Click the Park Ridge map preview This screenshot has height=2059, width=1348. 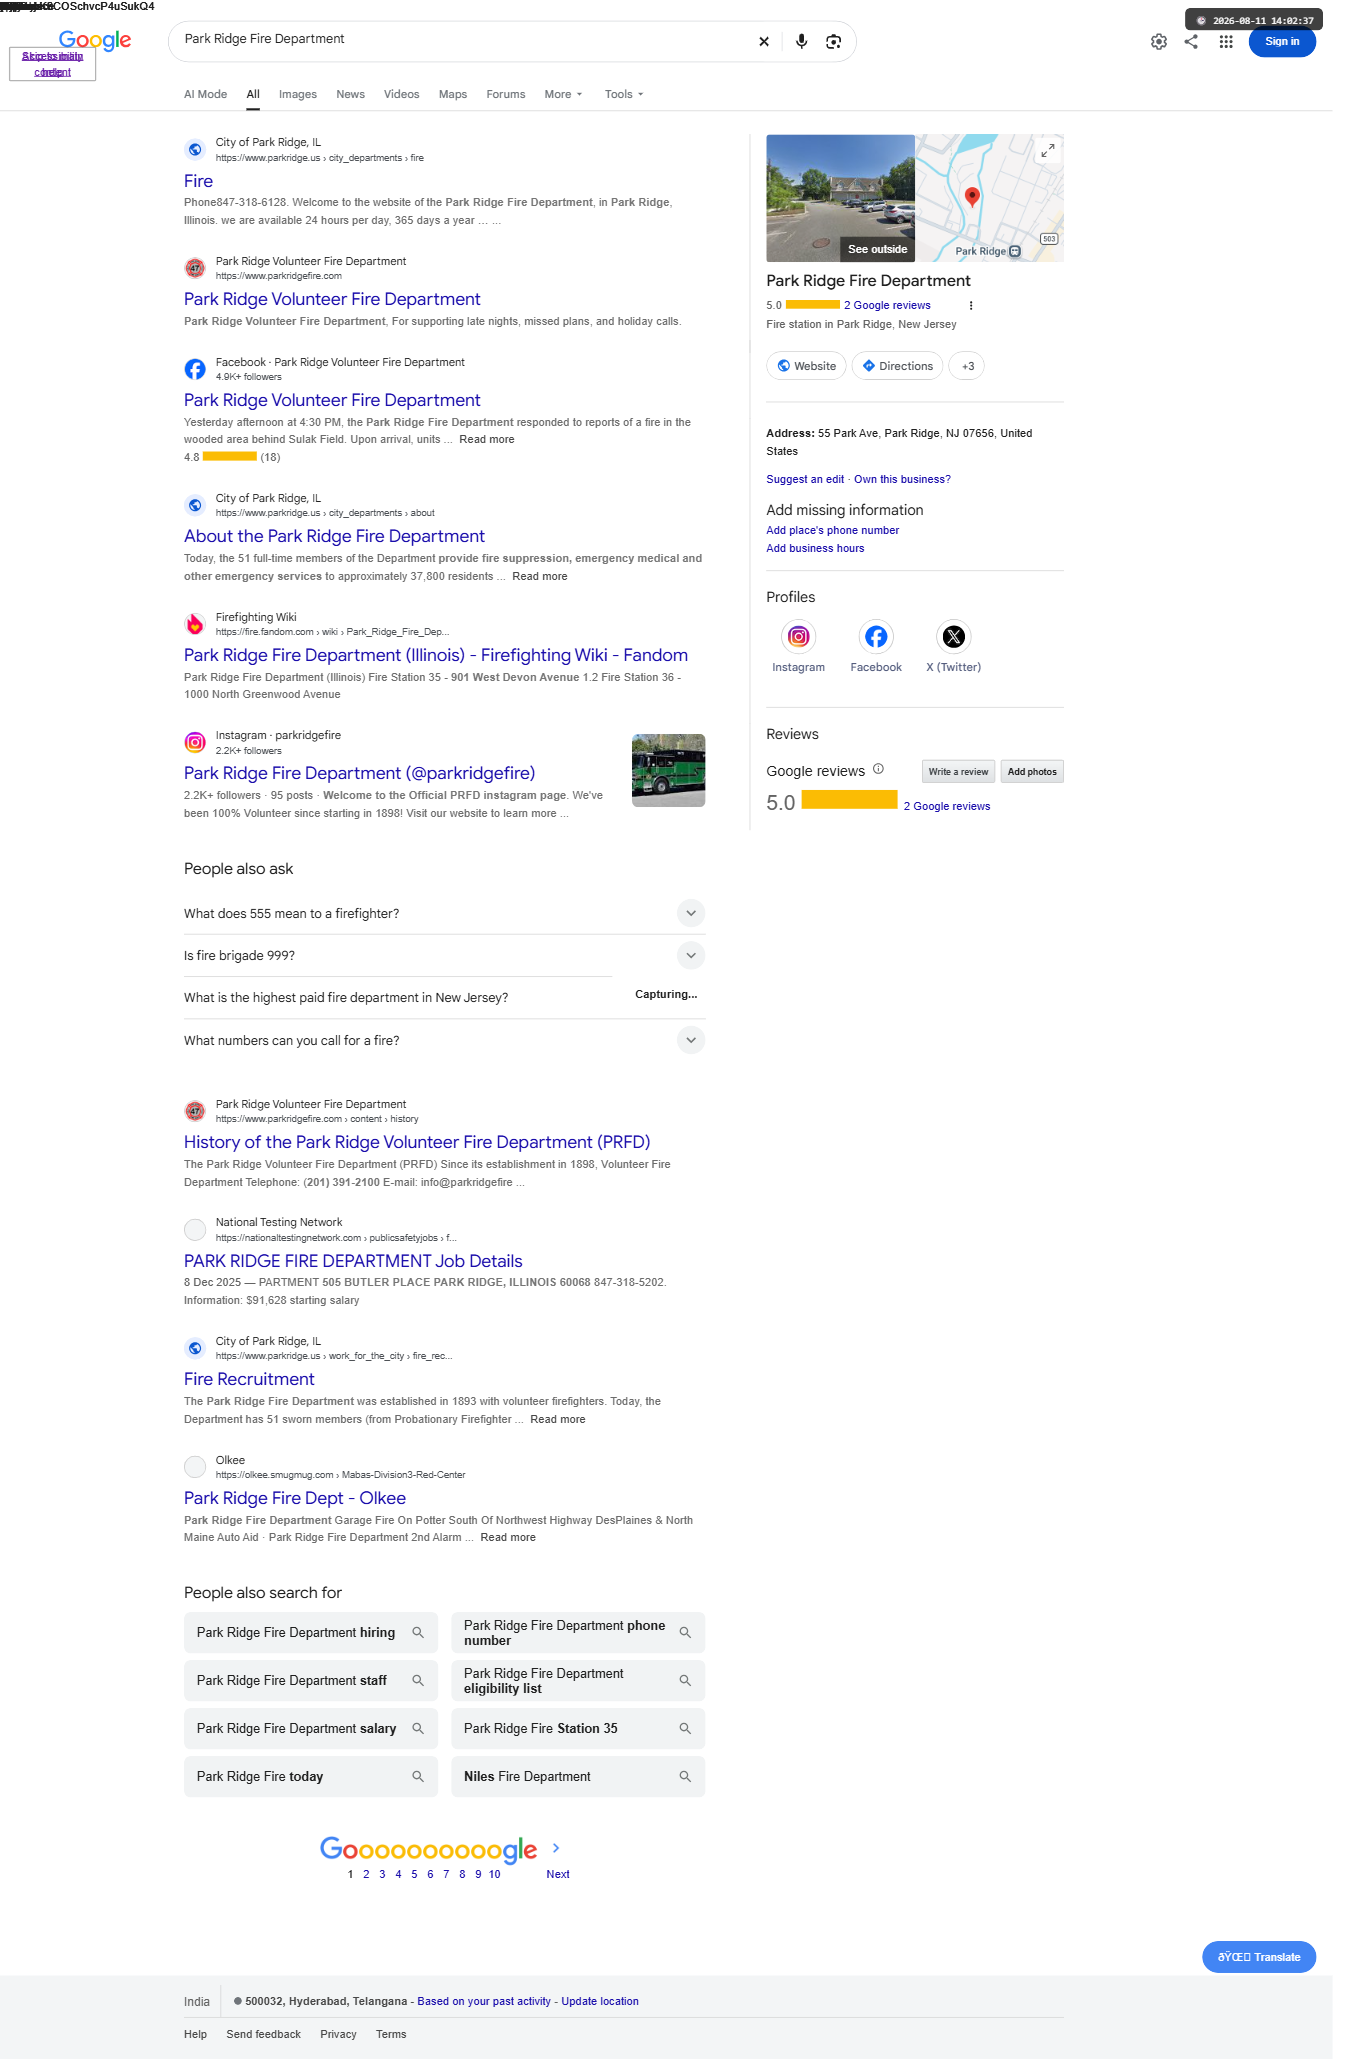tap(990, 198)
